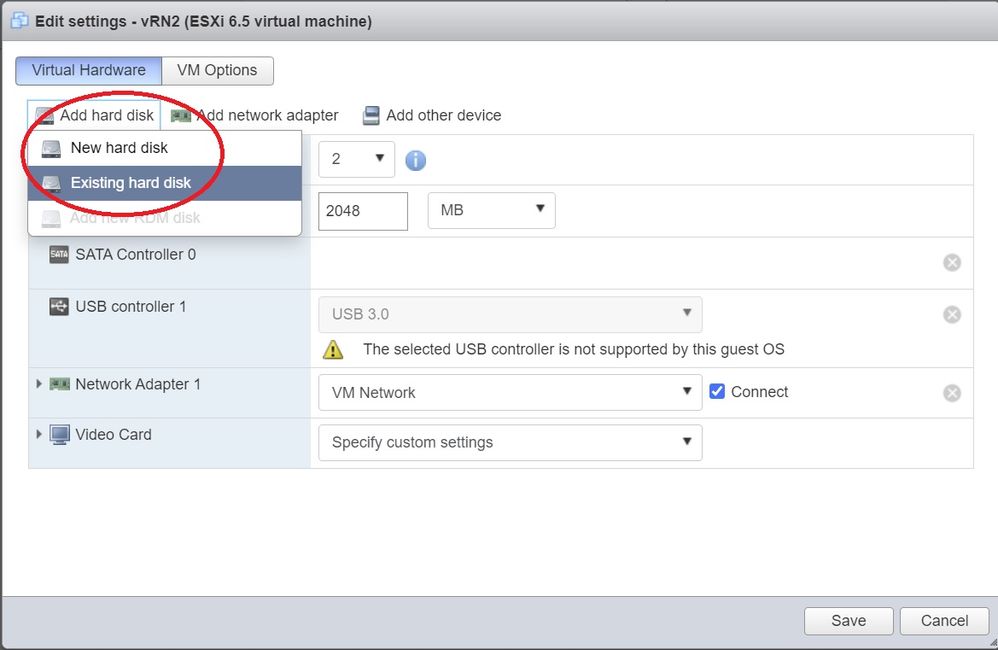Screen dimensions: 998x650
Task: Click the yellow USB warning icon
Action: [x=333, y=350]
